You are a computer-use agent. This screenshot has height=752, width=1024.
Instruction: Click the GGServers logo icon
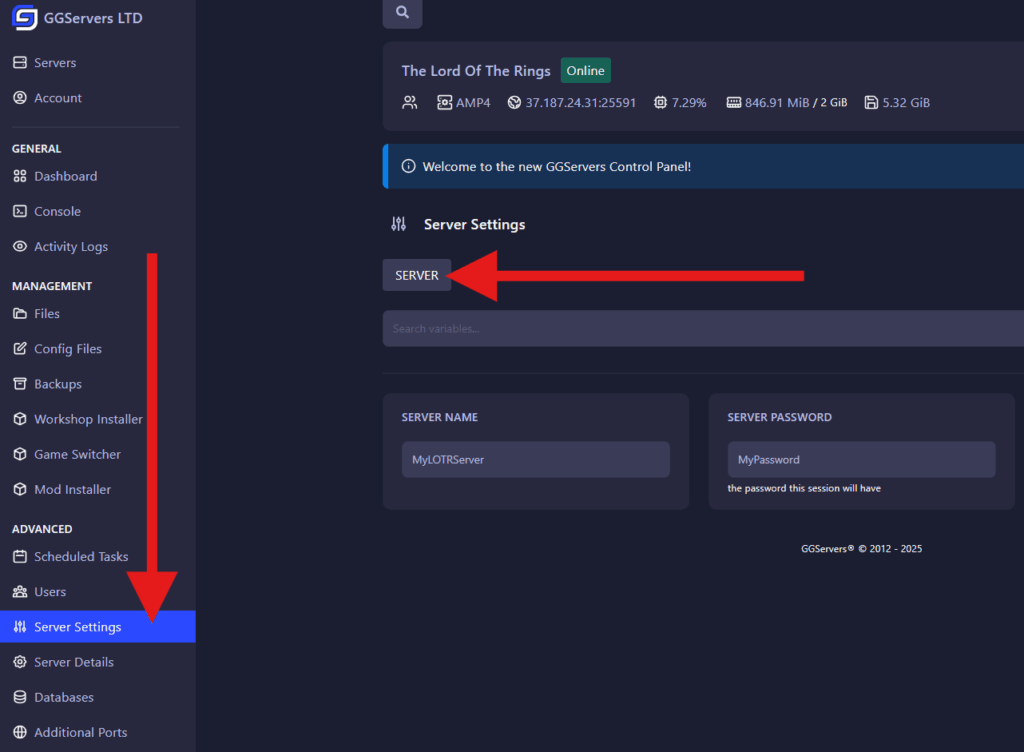pos(25,18)
